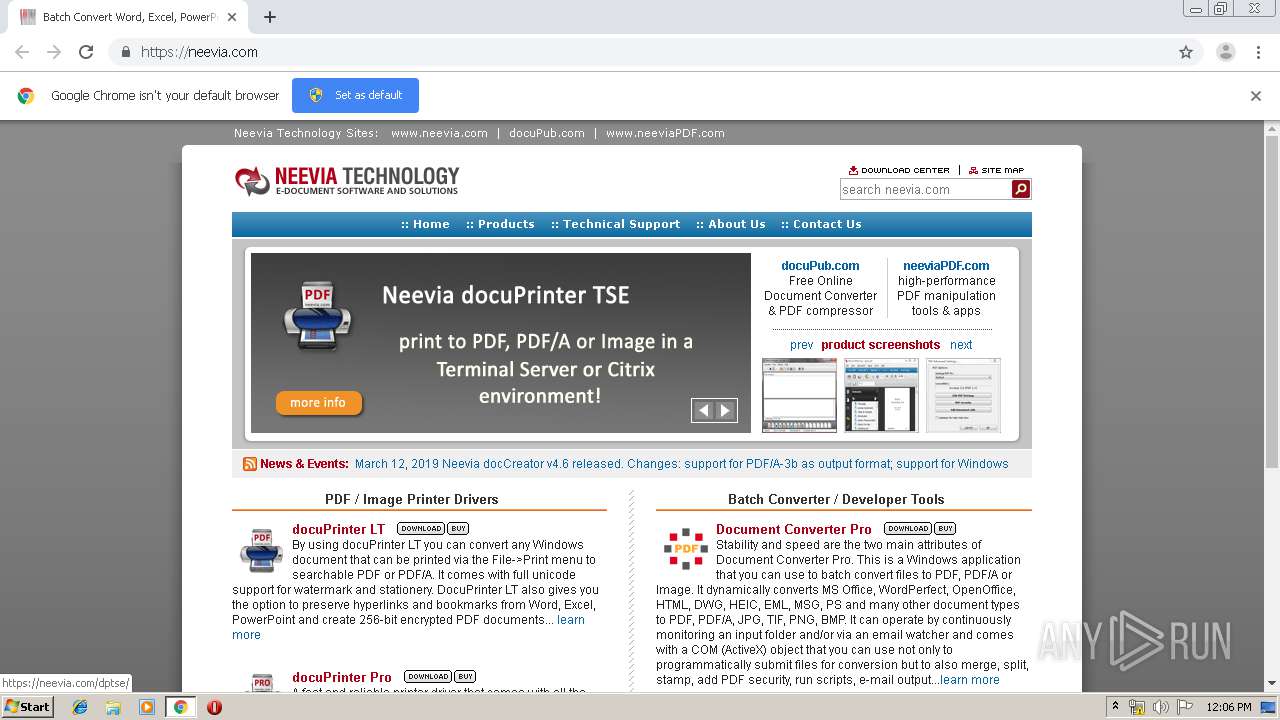Image resolution: width=1280 pixels, height=720 pixels.
Task: Click the orange more info button
Action: pos(318,403)
